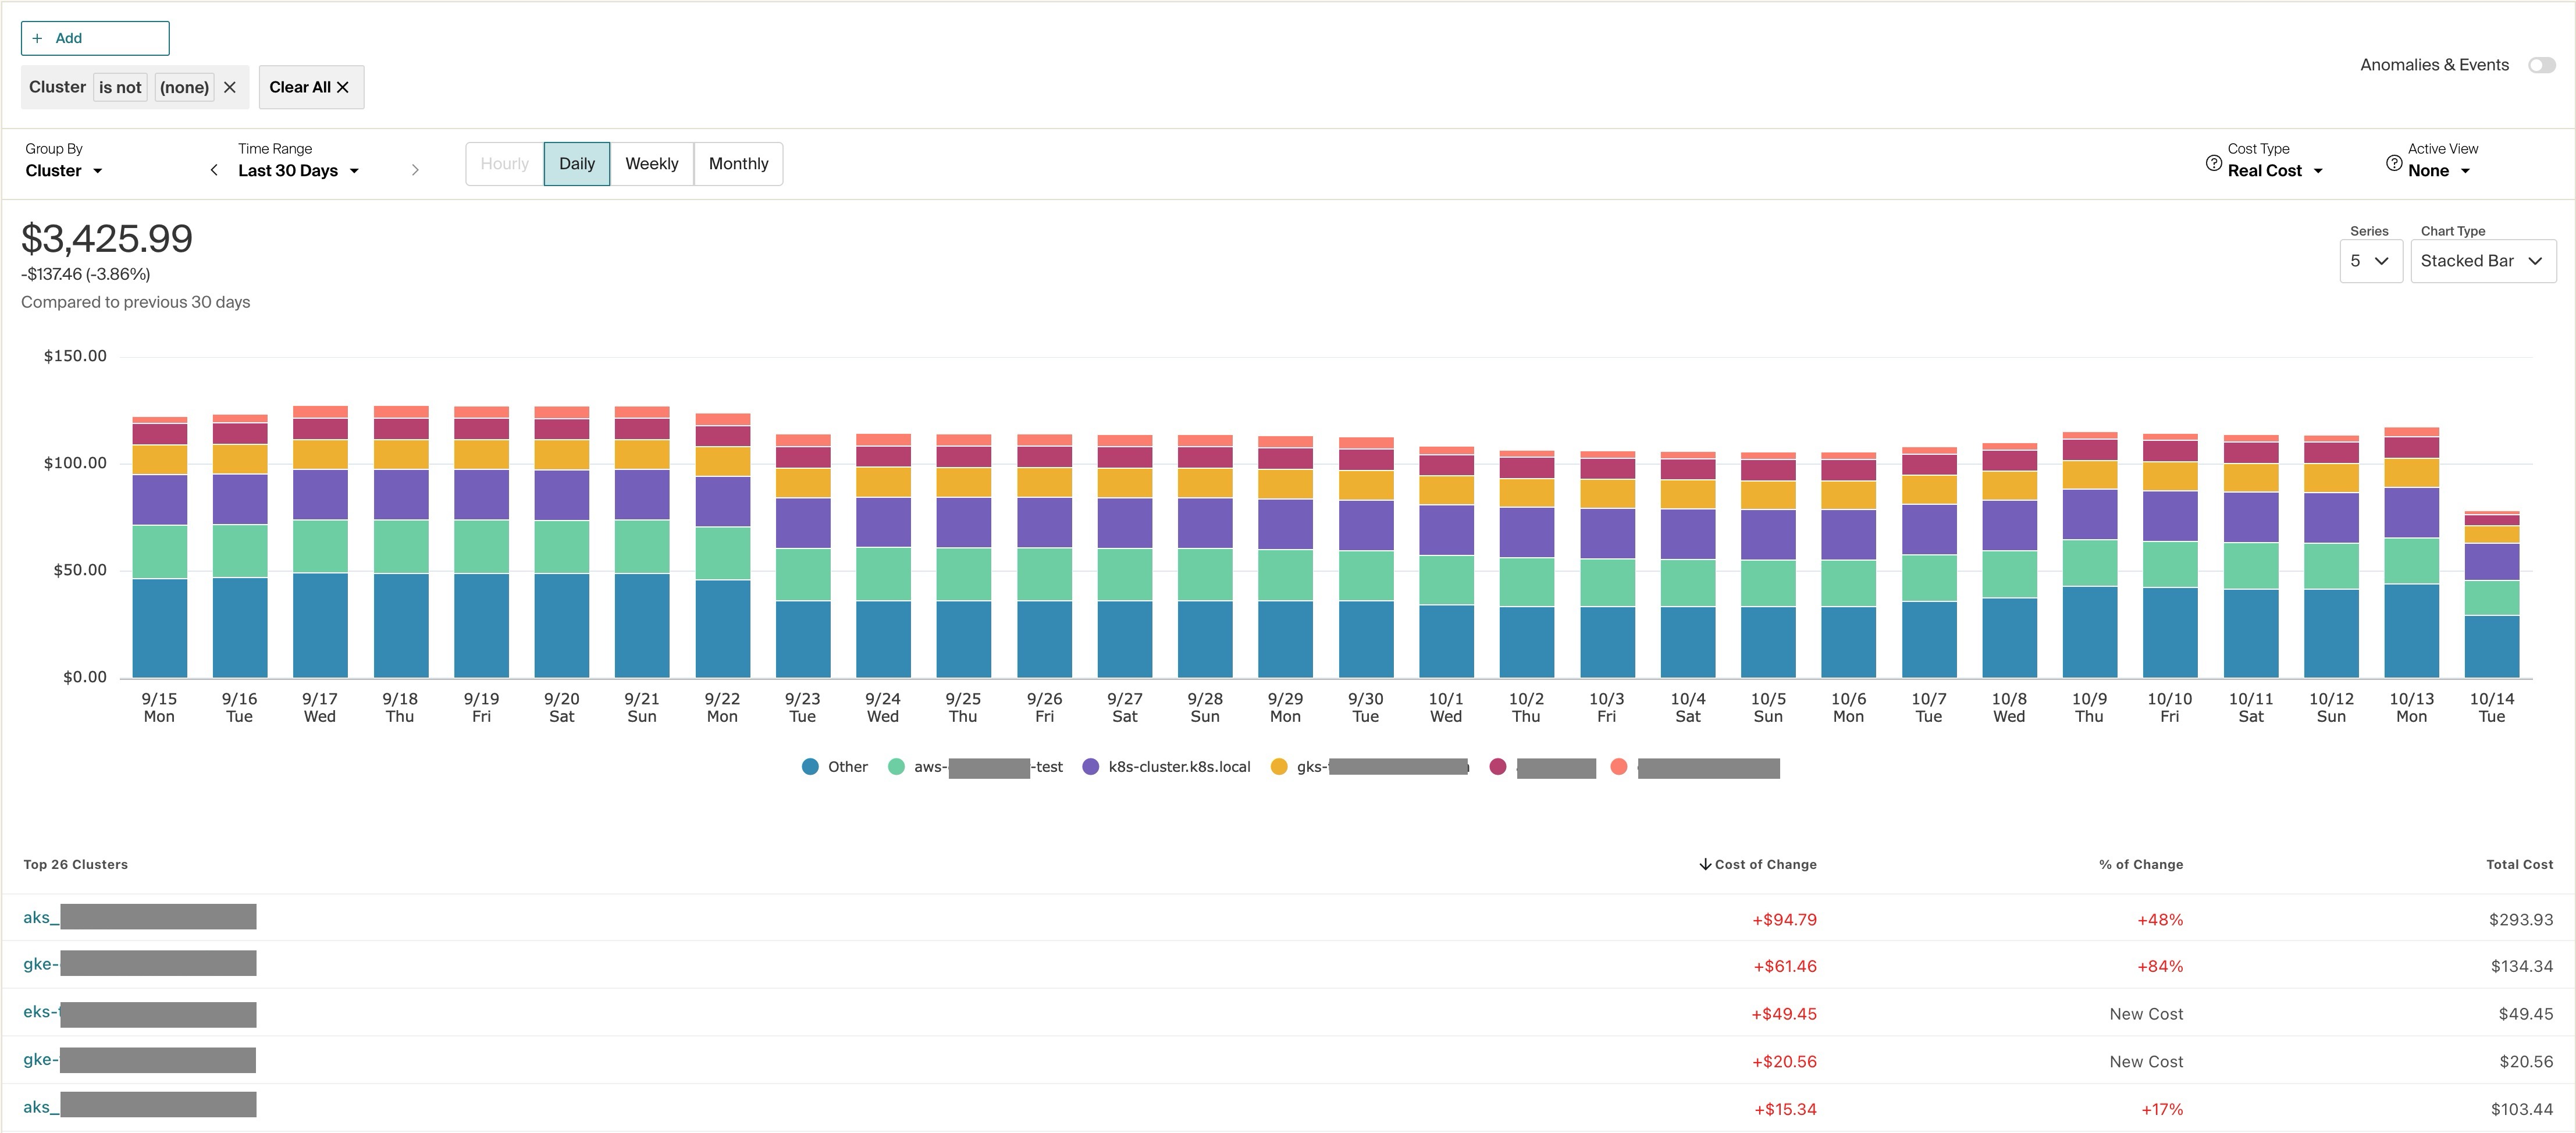Open the Group By Cluster dropdown

point(64,171)
